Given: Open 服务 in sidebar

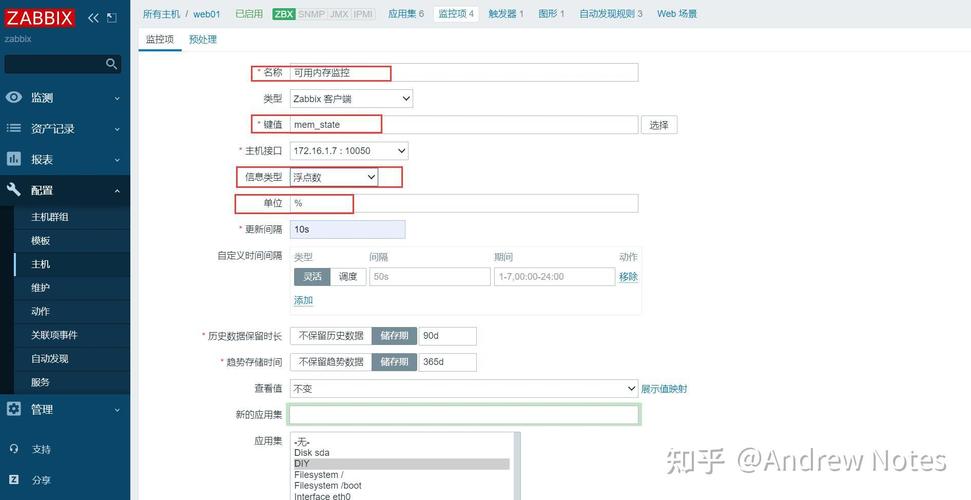Looking at the screenshot, I should (x=41, y=382).
